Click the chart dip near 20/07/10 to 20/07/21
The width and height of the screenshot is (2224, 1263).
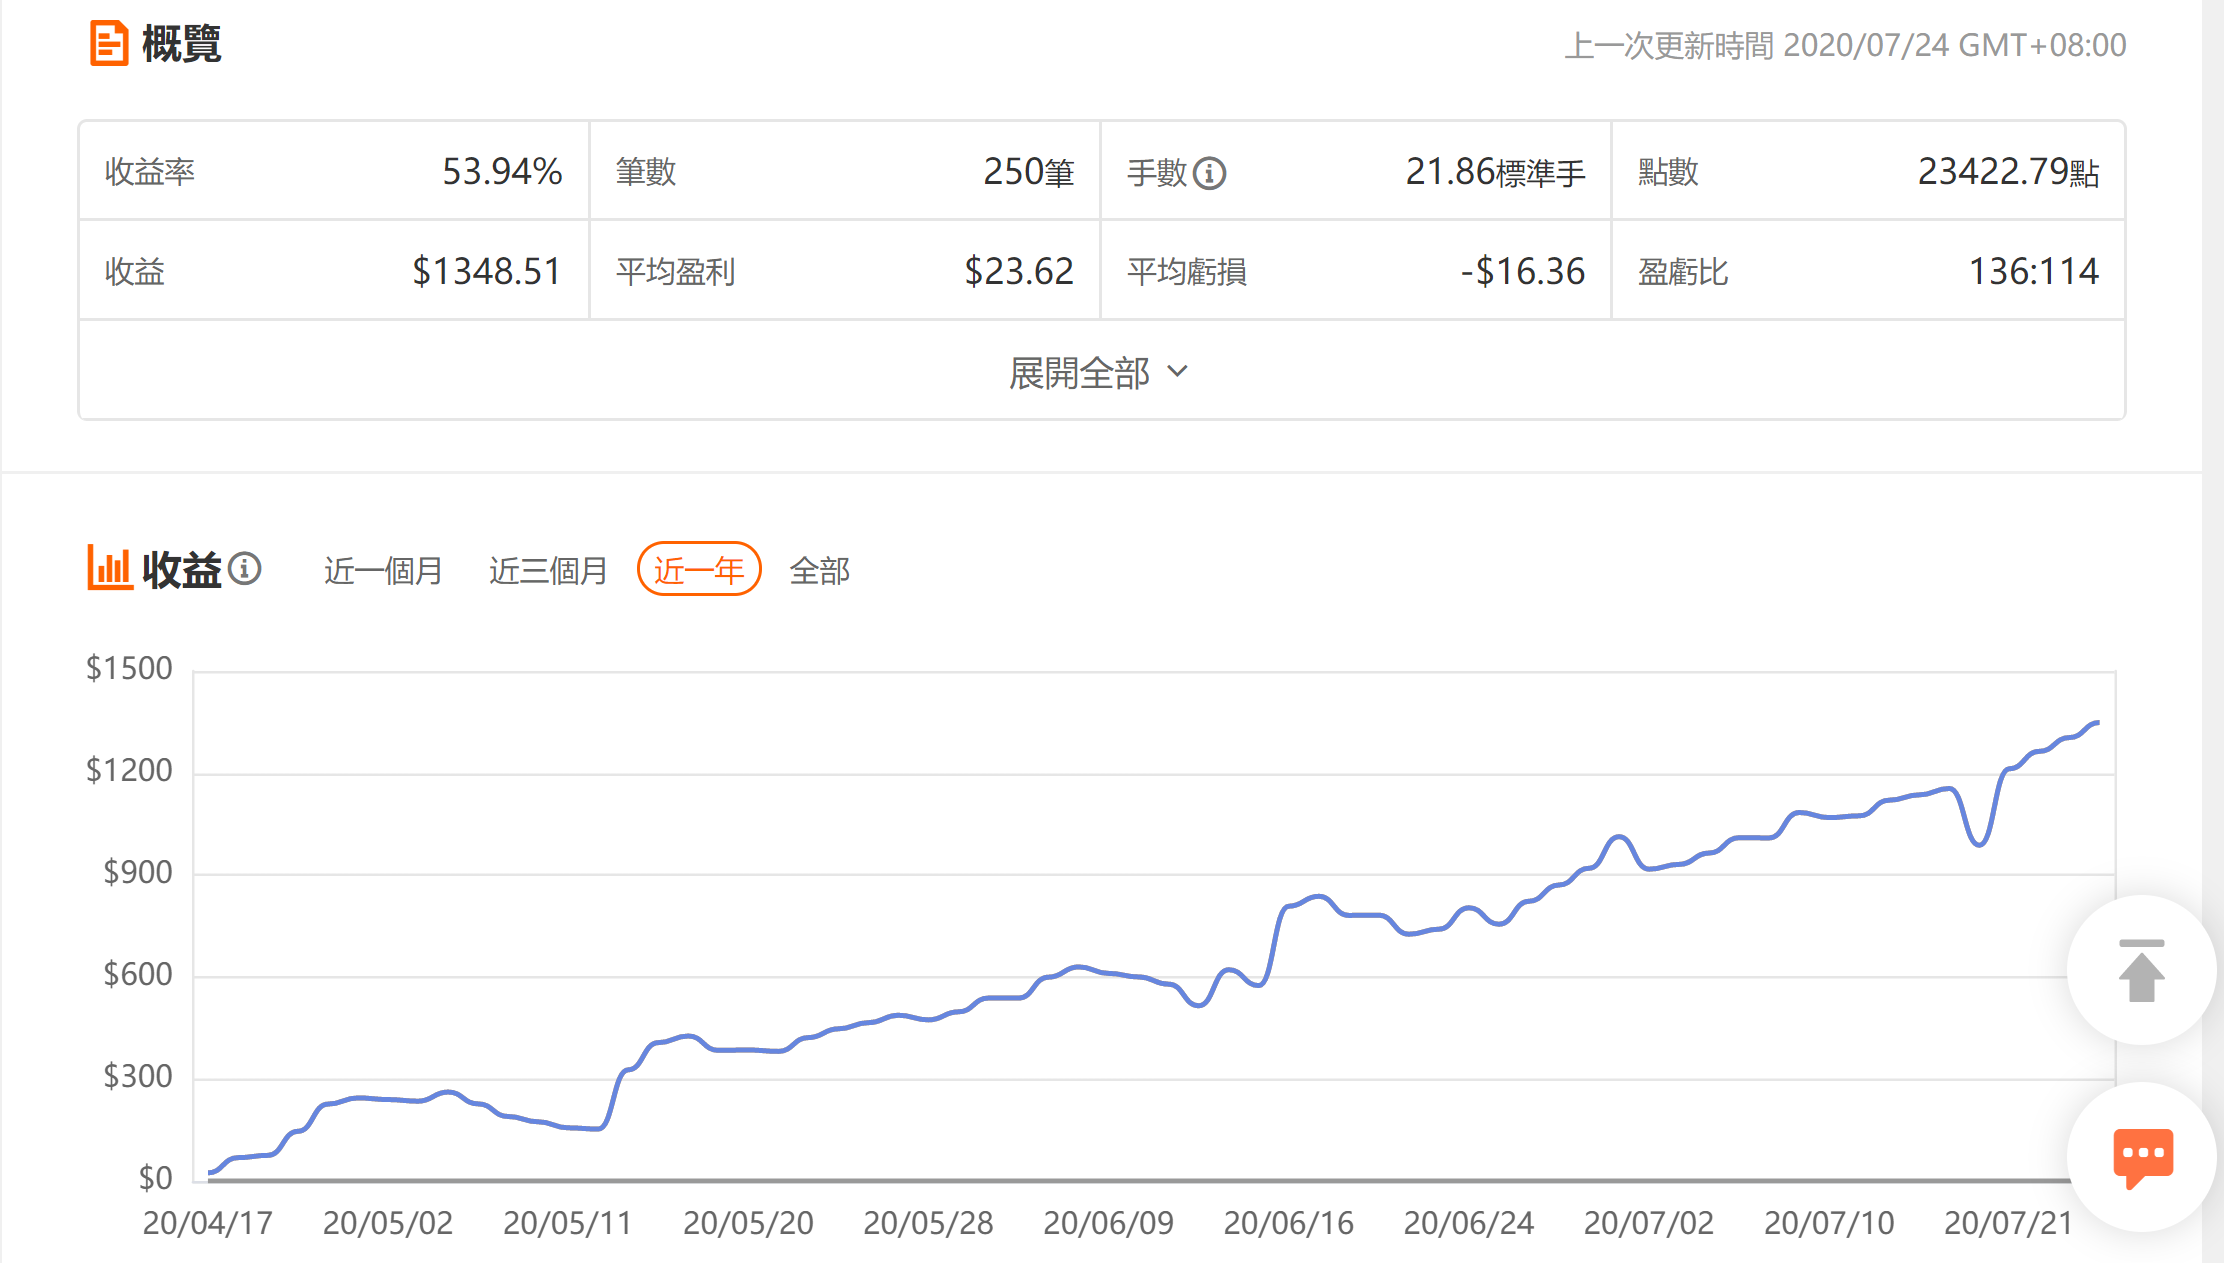tap(1978, 843)
